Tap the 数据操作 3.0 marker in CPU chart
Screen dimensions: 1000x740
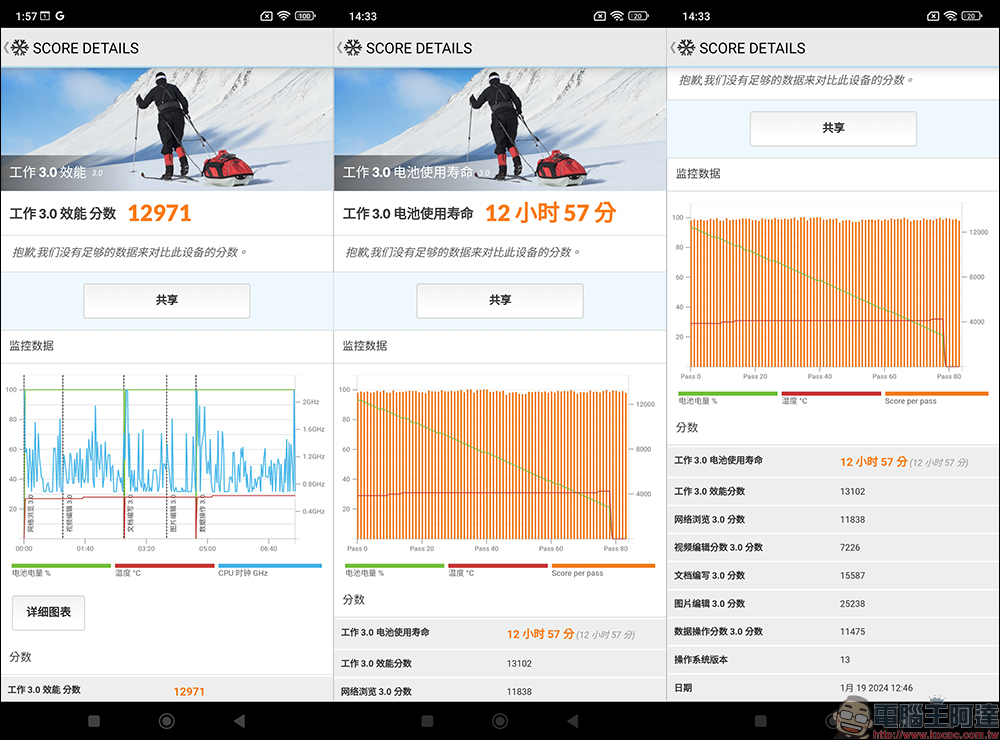click(202, 514)
